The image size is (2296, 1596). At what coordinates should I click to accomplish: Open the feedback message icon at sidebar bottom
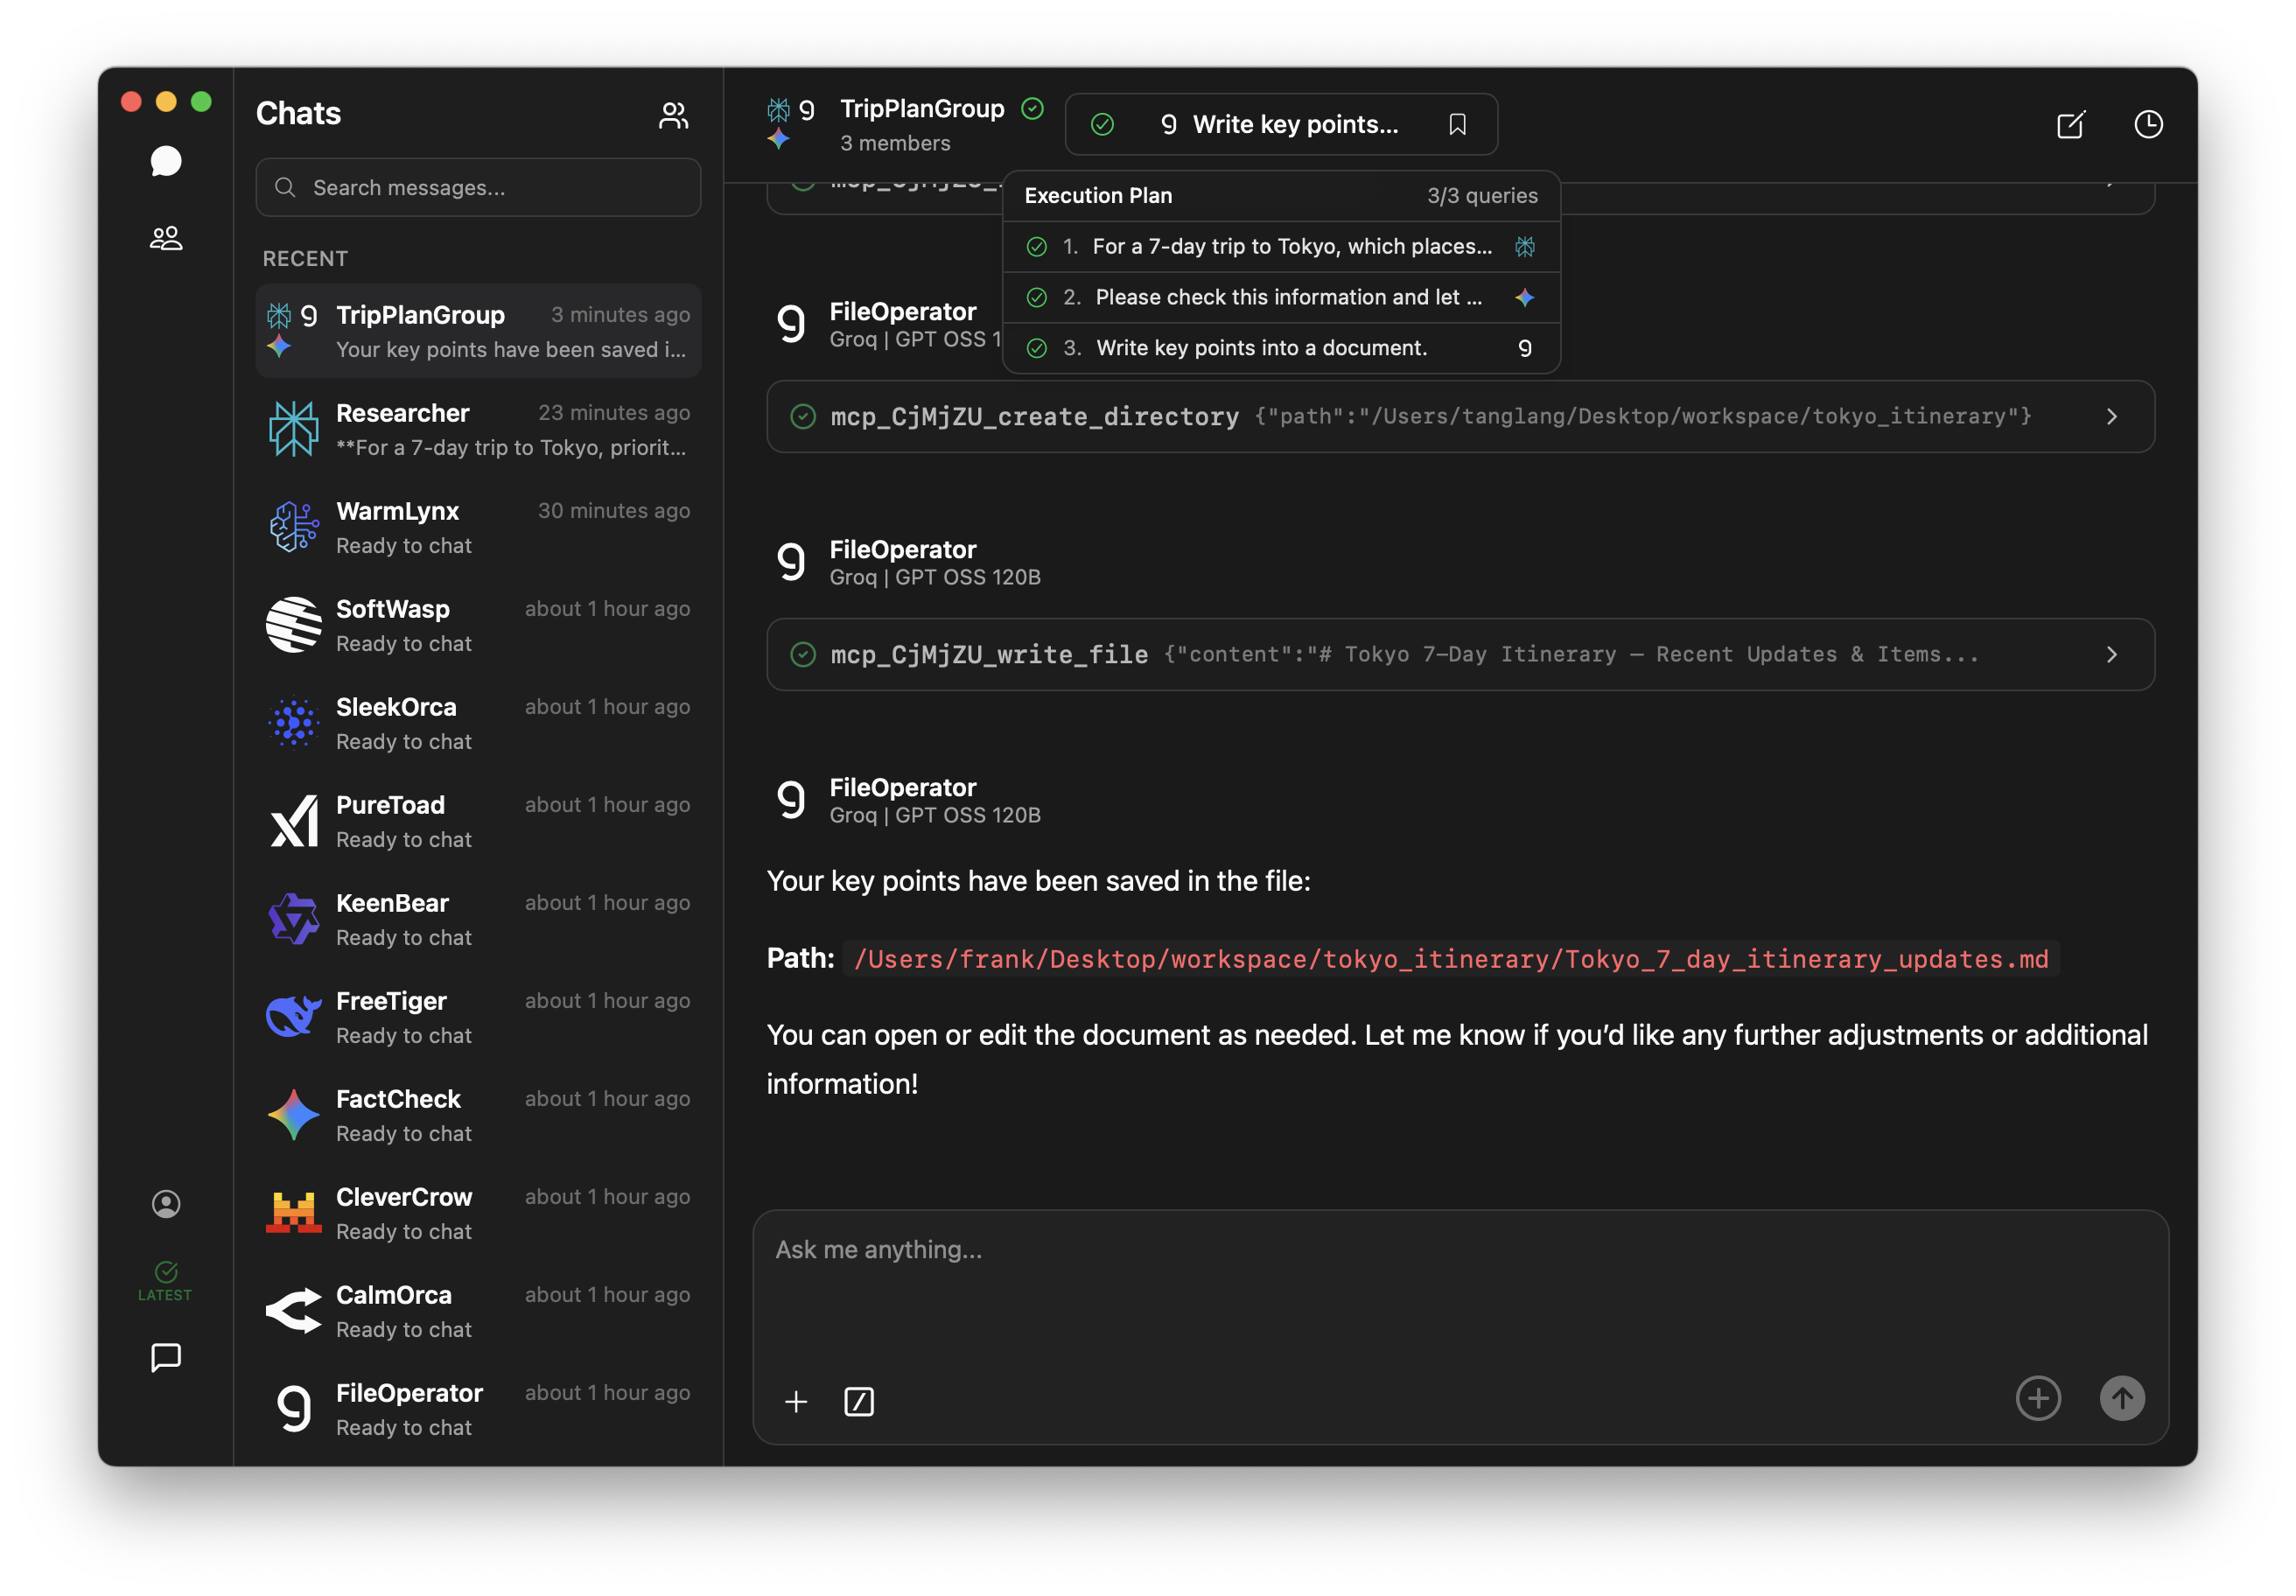coord(166,1357)
